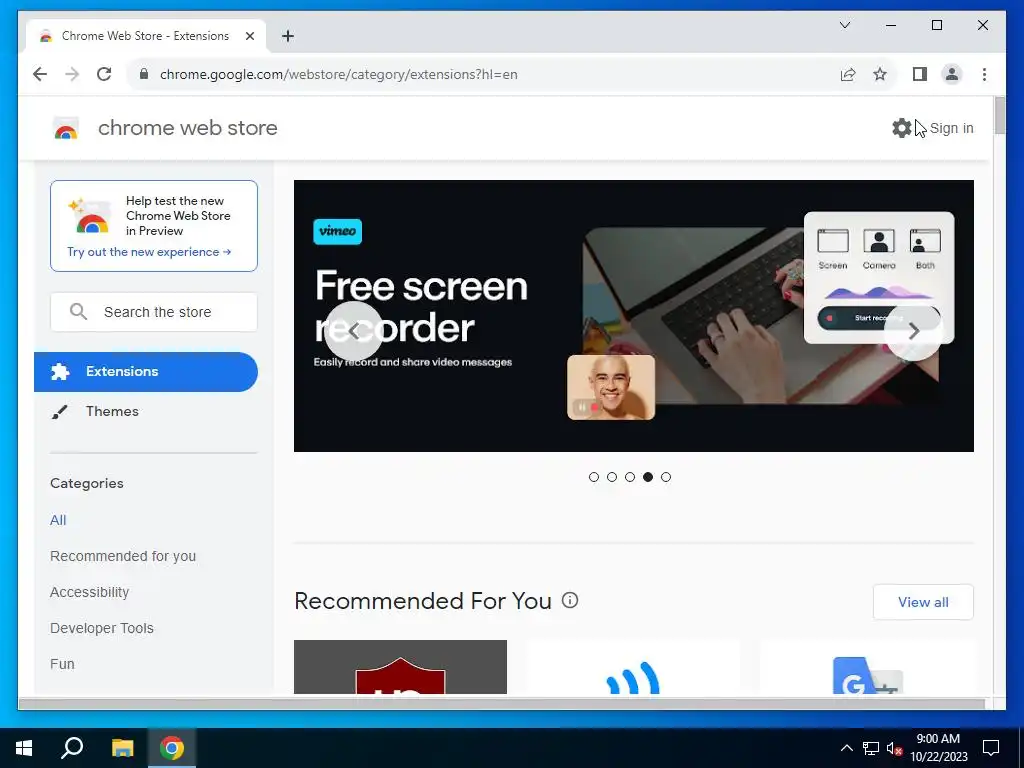Reload the page with the refresh icon
Screen dimensions: 1024x768
[104, 74]
